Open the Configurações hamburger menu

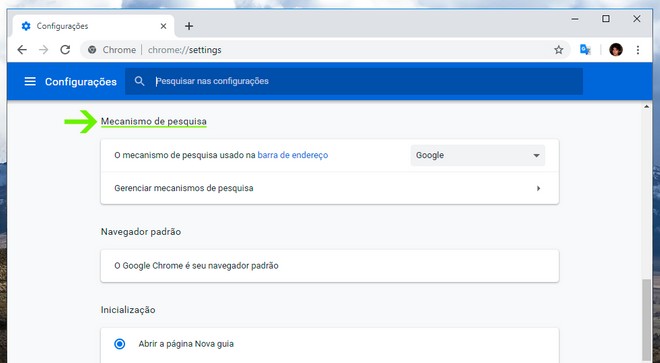coord(30,81)
